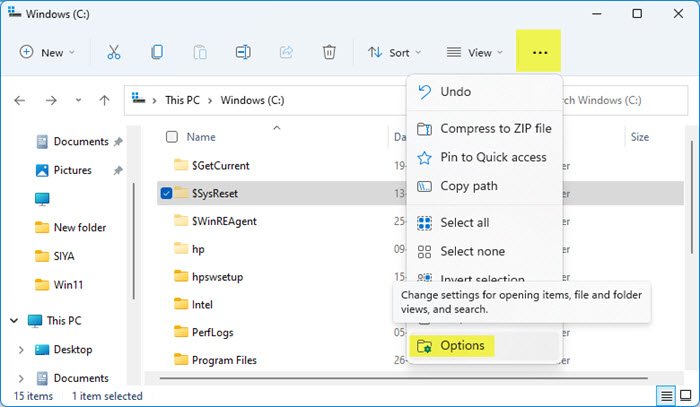Click Windows (C:) in the address bar
This screenshot has height=407, width=700.
(x=254, y=100)
